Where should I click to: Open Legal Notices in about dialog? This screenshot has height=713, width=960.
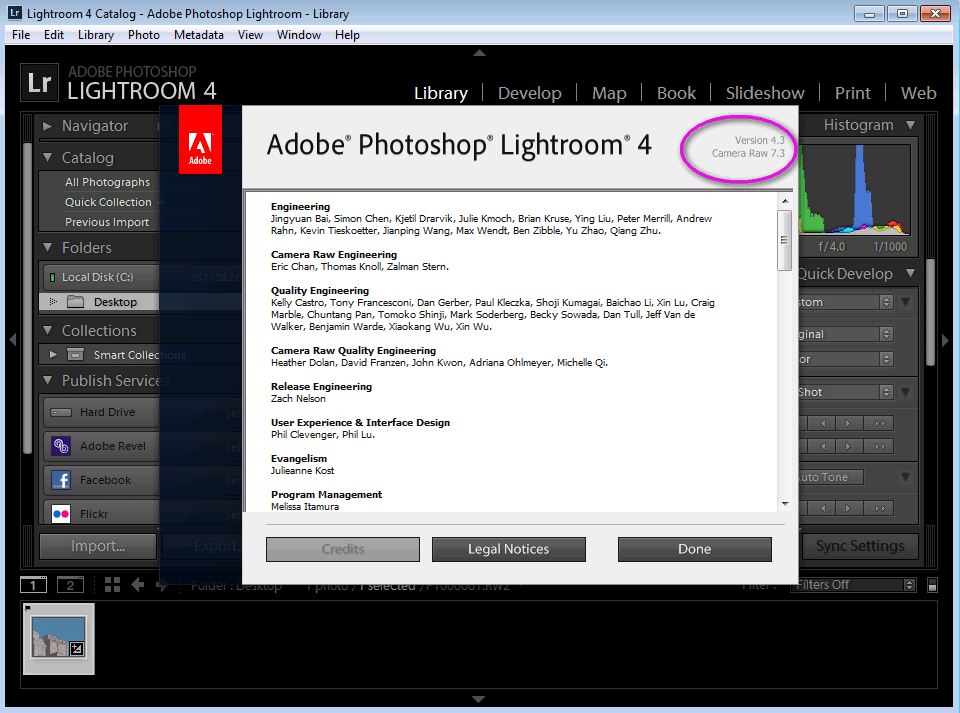pyautogui.click(x=508, y=549)
